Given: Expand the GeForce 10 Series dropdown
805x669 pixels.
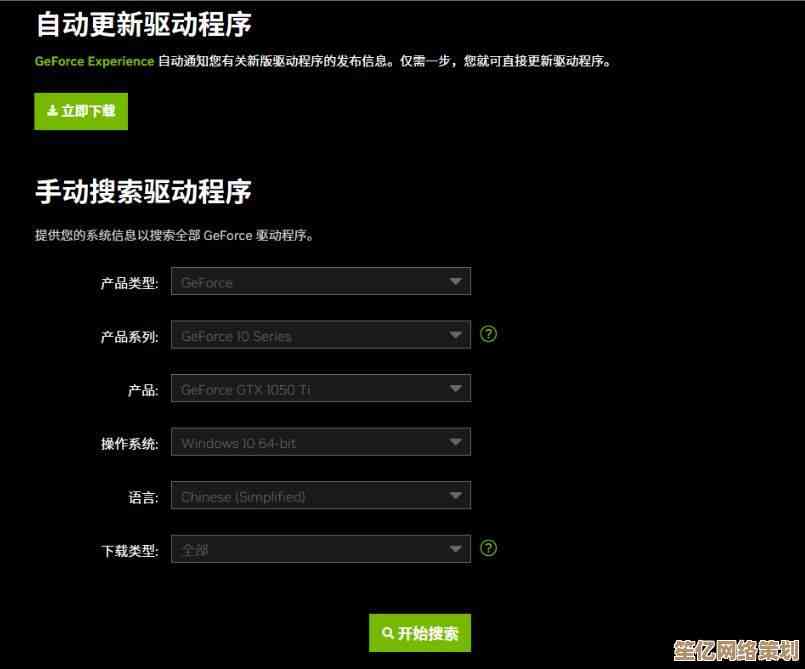Looking at the screenshot, I should [320, 335].
